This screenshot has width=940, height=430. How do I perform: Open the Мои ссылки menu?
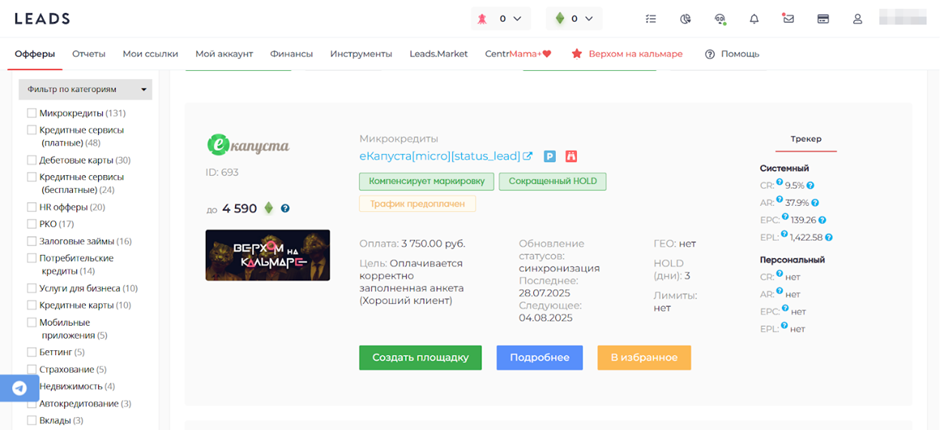pyautogui.click(x=150, y=54)
